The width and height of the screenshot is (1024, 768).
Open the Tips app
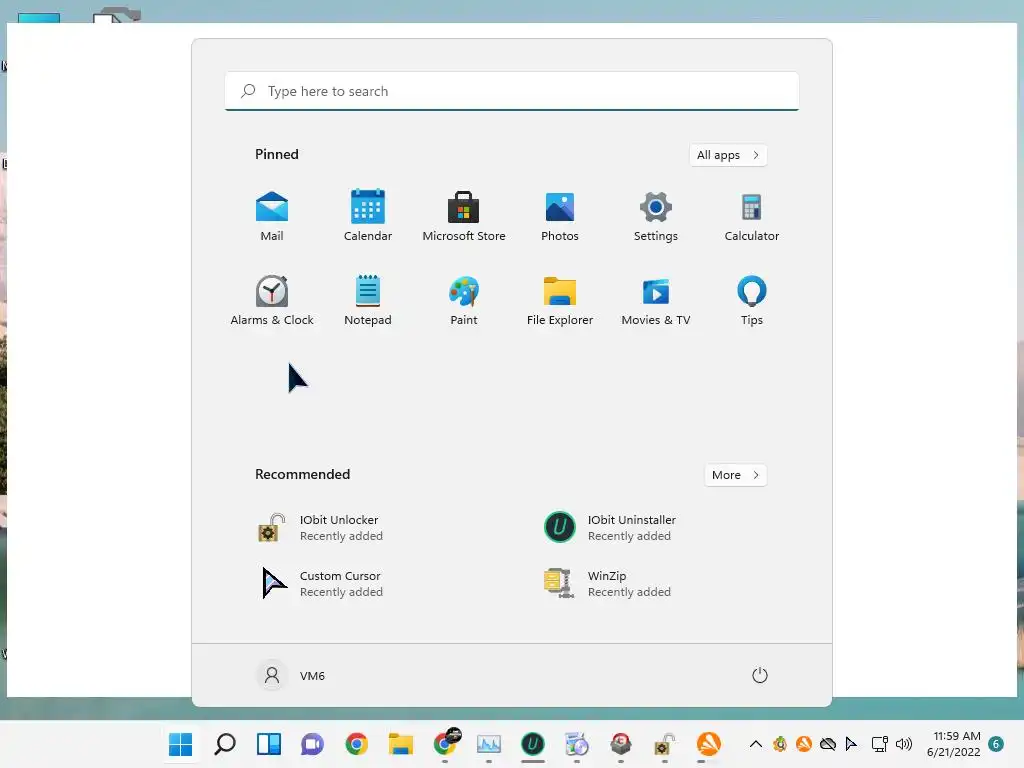tap(752, 300)
